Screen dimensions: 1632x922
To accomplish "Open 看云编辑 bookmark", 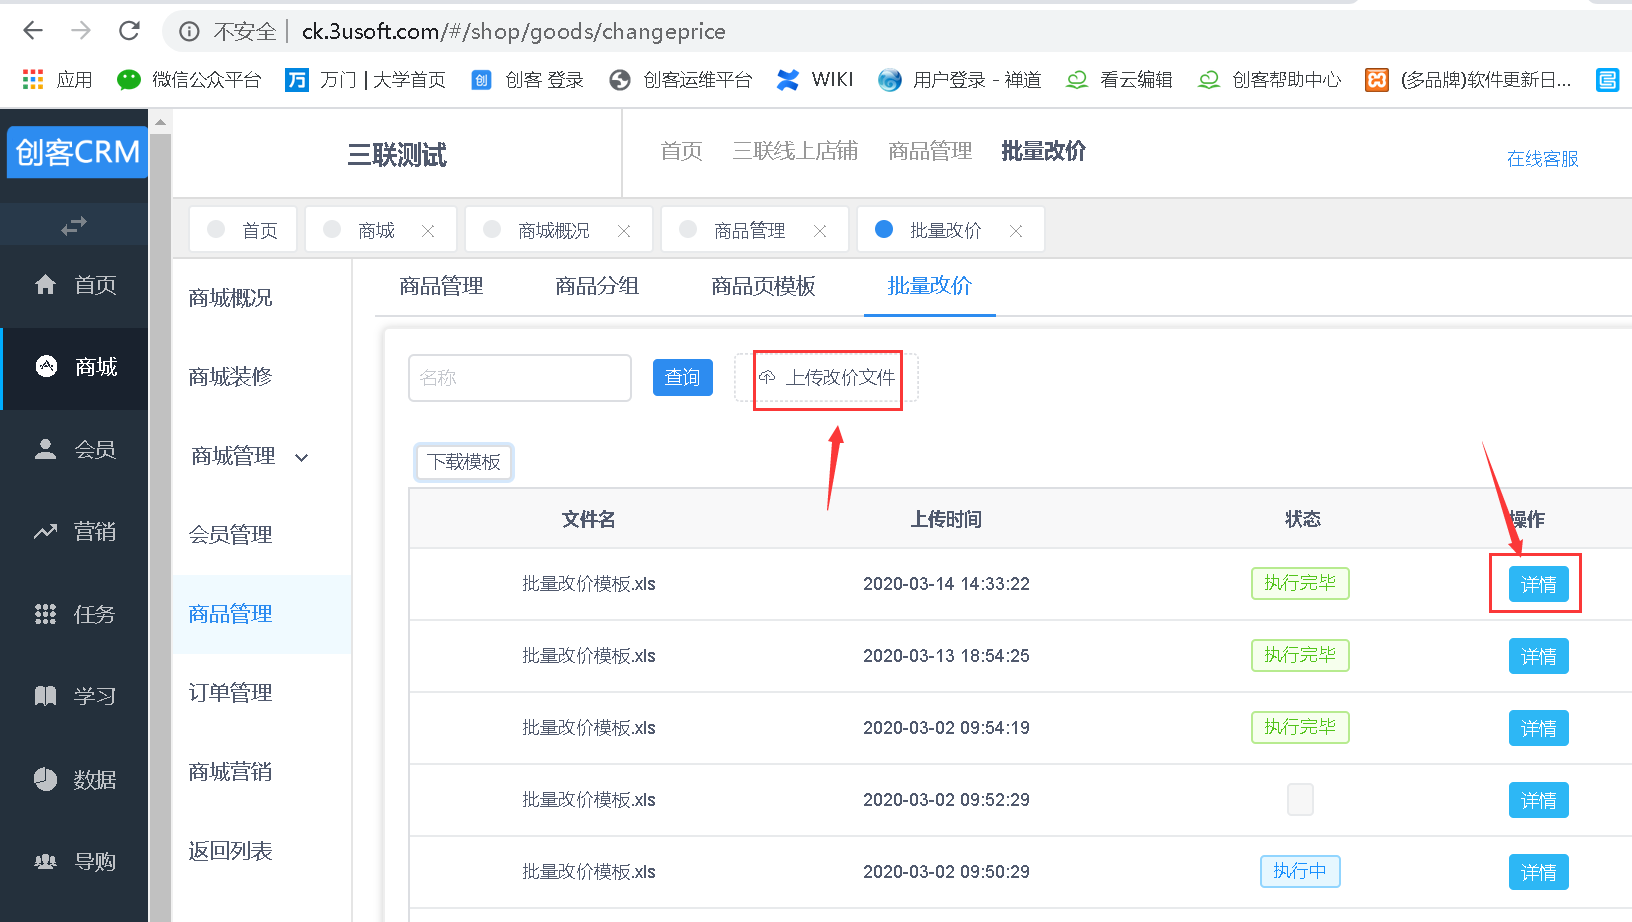I will (x=1119, y=80).
